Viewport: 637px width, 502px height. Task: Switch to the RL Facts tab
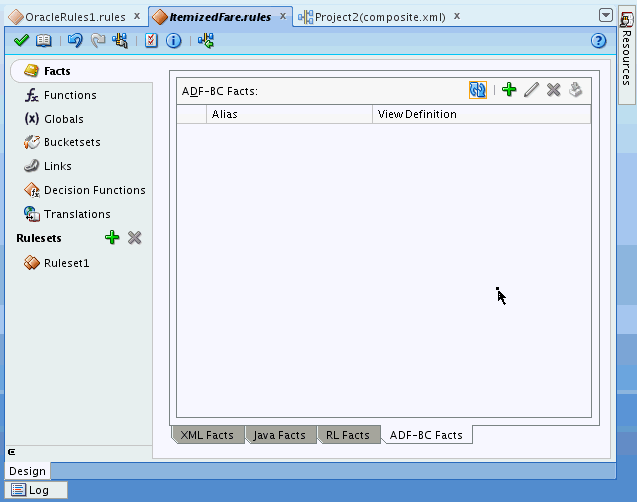pyautogui.click(x=348, y=435)
